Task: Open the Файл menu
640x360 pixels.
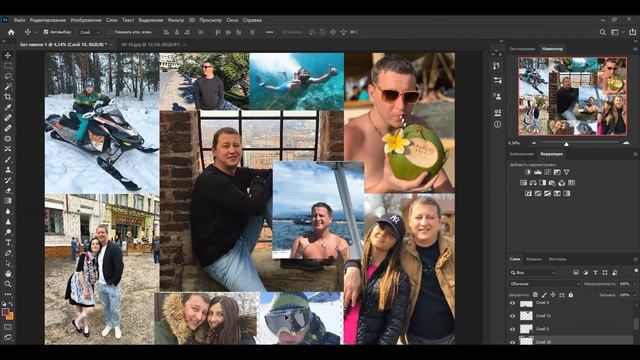Action: (x=19, y=20)
